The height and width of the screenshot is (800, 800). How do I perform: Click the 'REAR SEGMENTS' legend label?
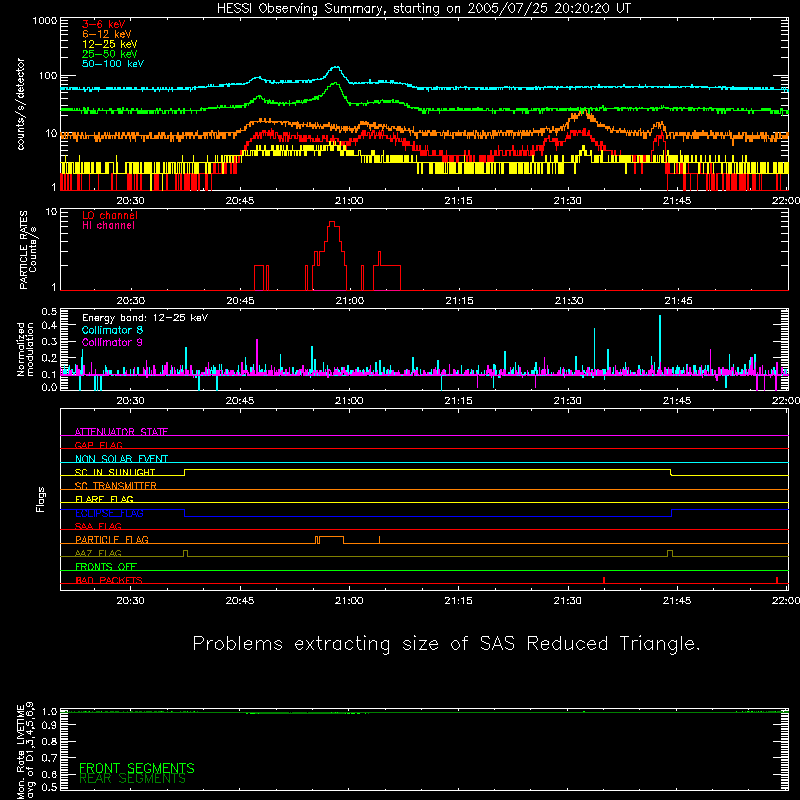click(133, 779)
